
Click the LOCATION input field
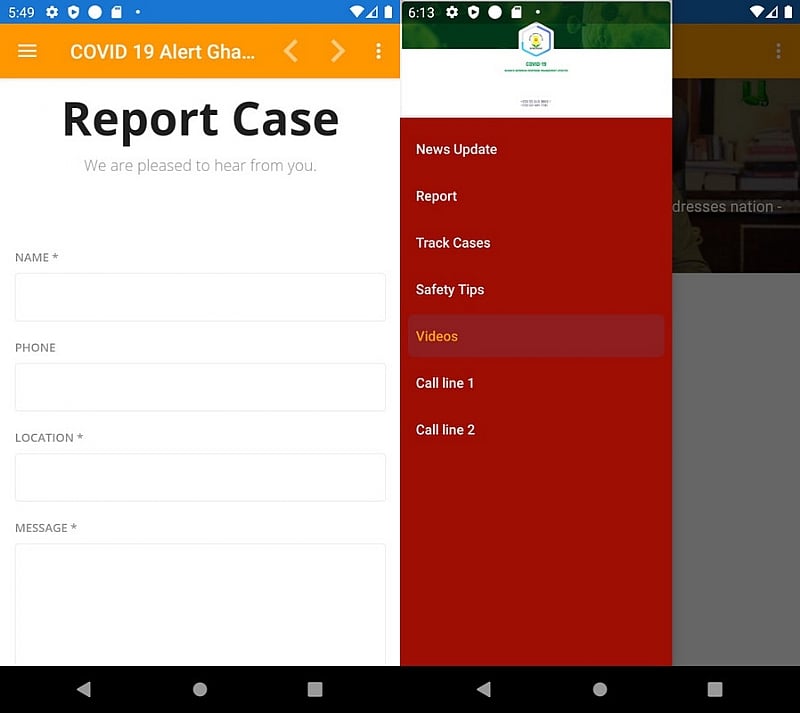tap(200, 477)
